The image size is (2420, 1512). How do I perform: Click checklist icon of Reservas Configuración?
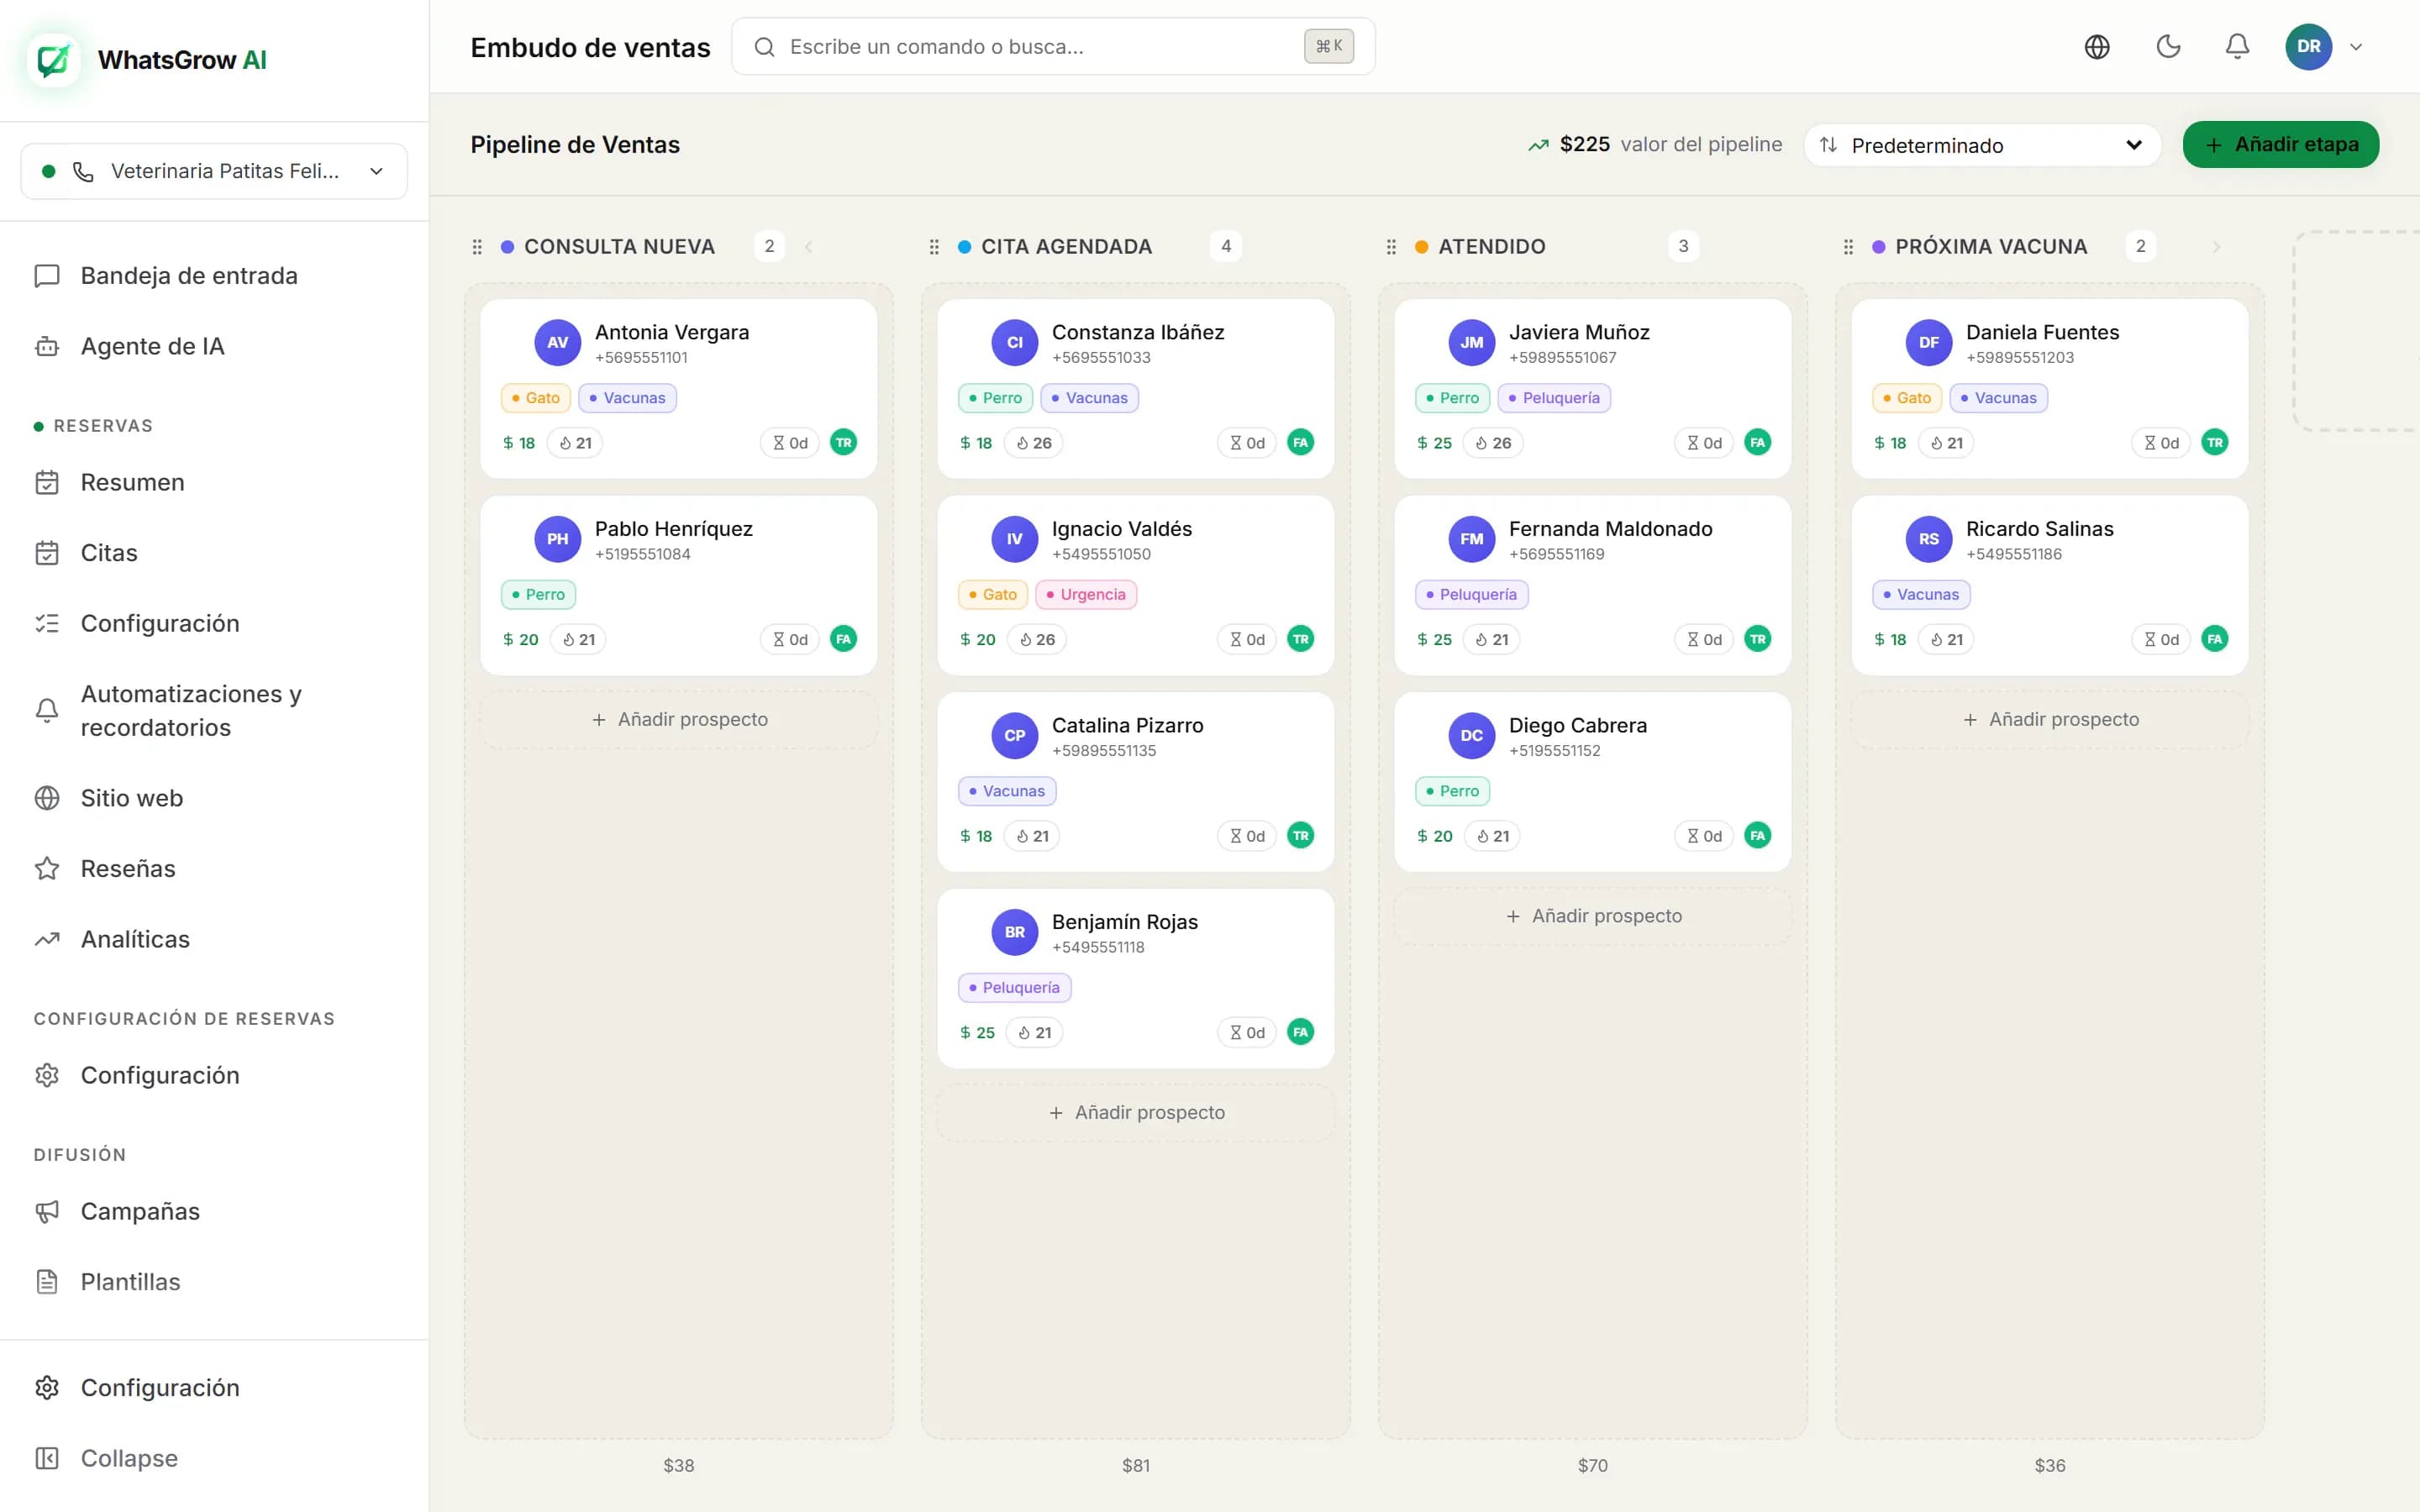[x=47, y=624]
